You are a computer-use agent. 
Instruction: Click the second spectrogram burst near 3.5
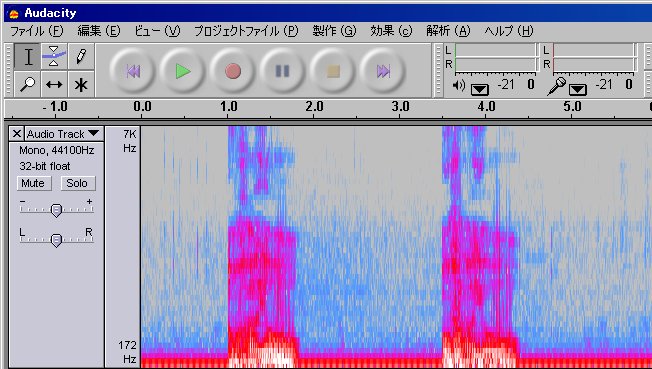(x=480, y=247)
